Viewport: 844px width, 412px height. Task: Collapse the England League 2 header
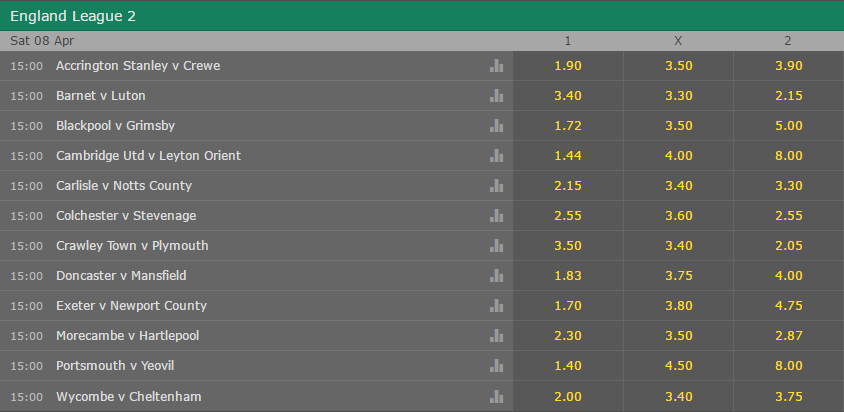[422, 16]
